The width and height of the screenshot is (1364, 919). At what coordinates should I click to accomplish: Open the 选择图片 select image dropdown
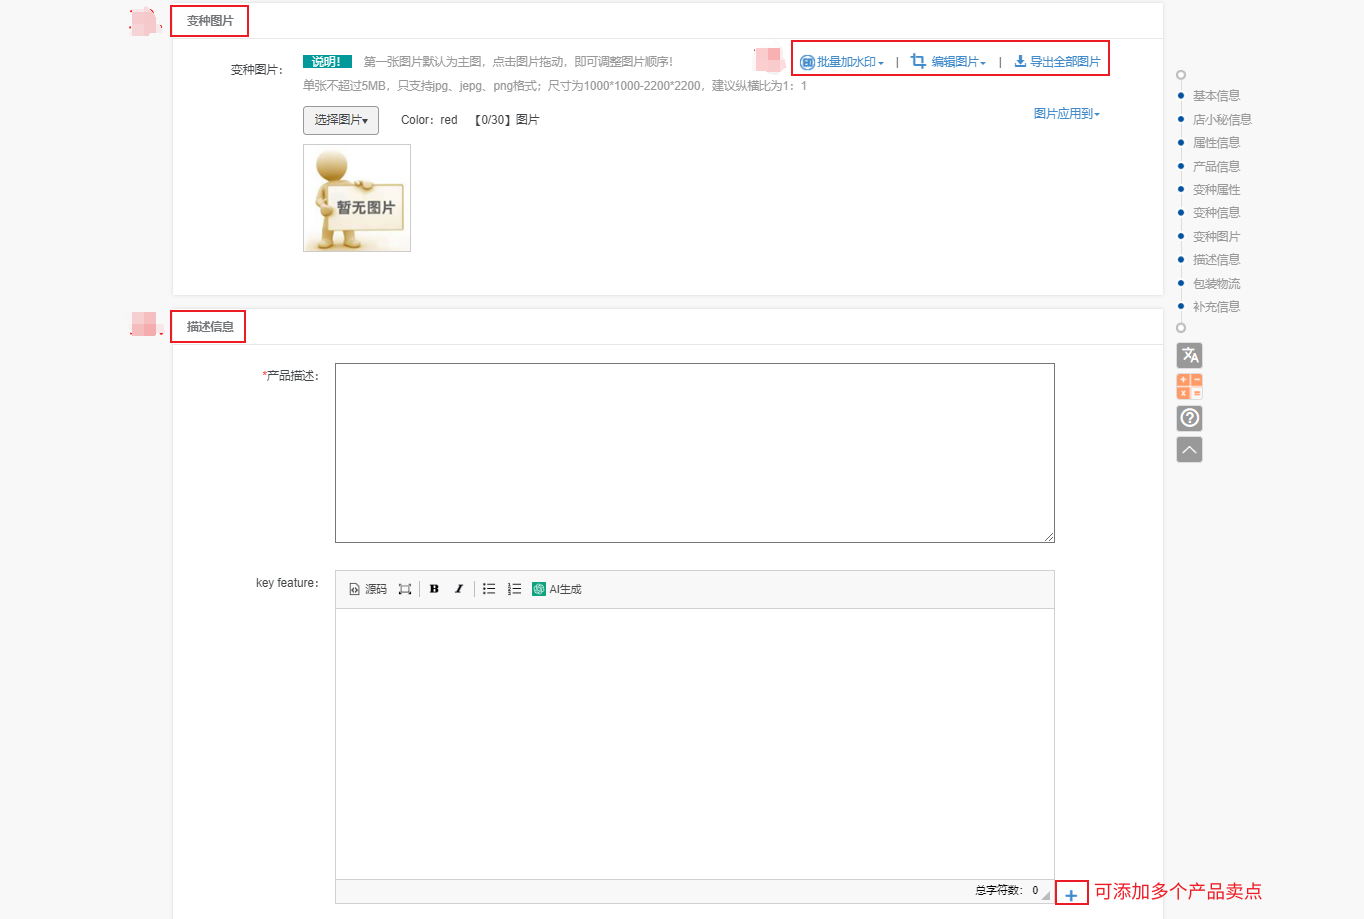click(341, 120)
